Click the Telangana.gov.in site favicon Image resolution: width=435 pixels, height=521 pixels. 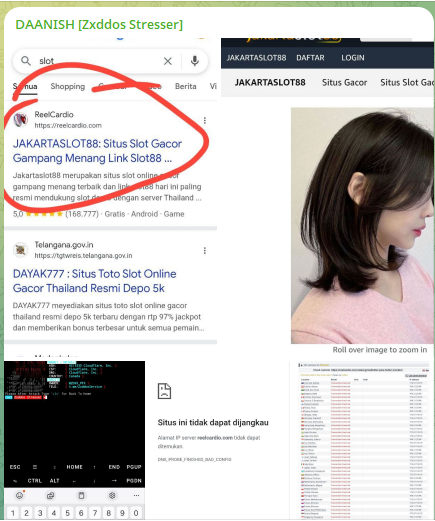click(x=20, y=249)
